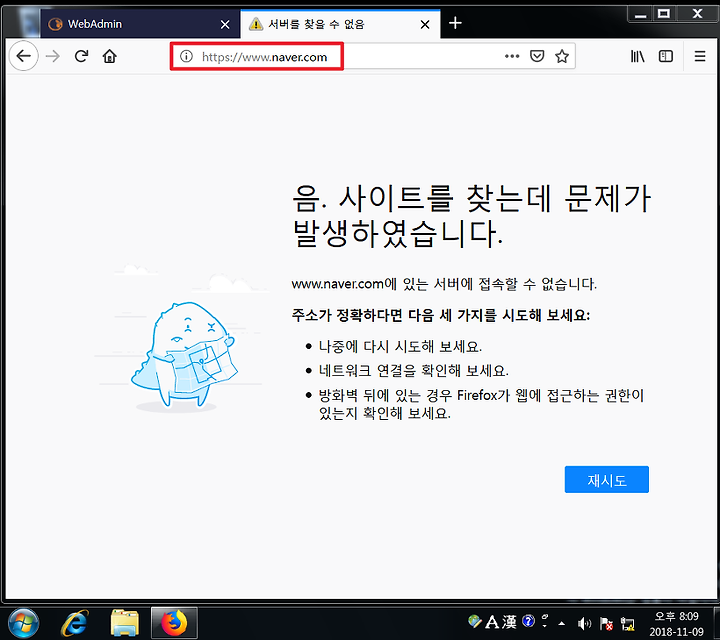
Task: Click the taskbar clock showing 오후 8:09
Action: click(676, 623)
